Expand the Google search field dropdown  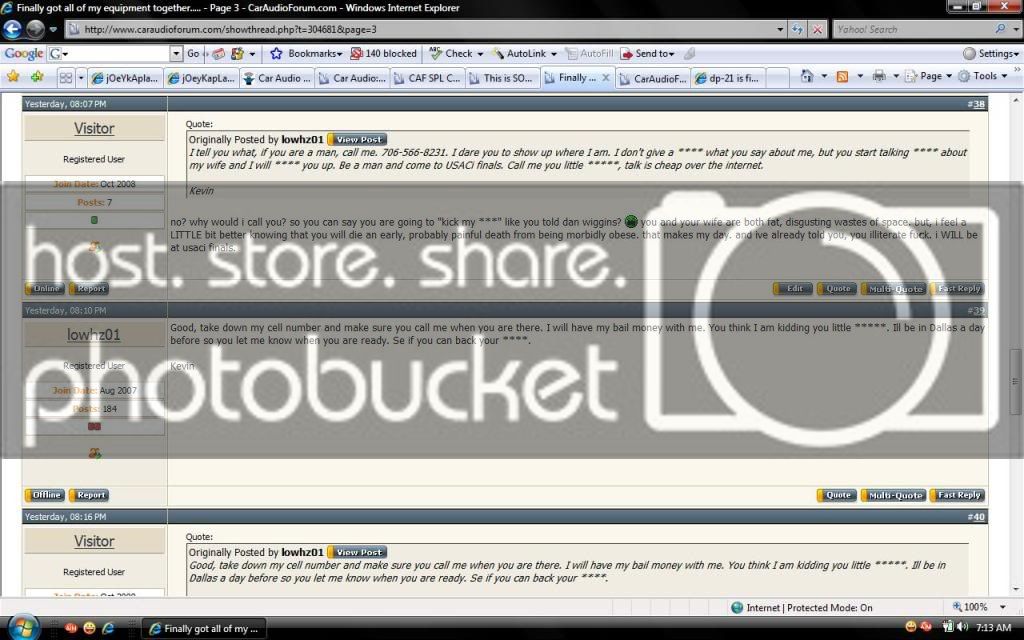pyautogui.click(x=176, y=54)
